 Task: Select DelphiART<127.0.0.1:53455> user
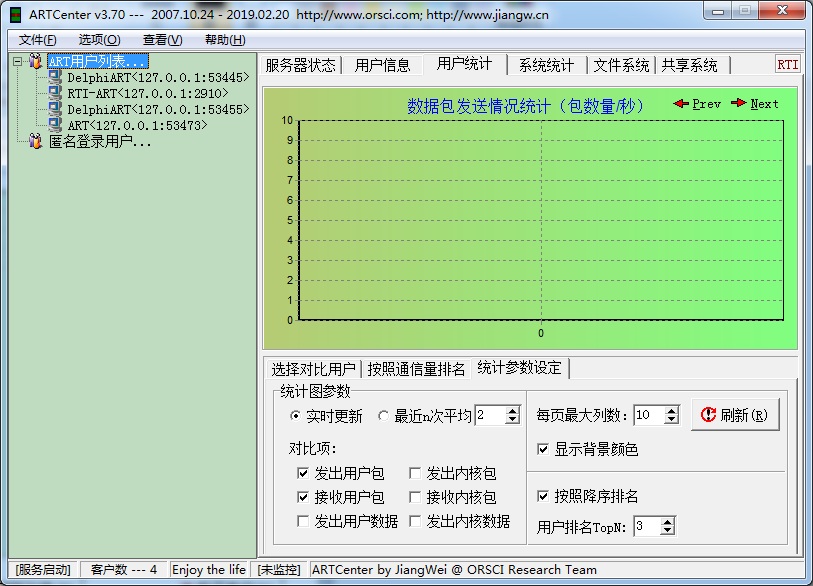(158, 109)
